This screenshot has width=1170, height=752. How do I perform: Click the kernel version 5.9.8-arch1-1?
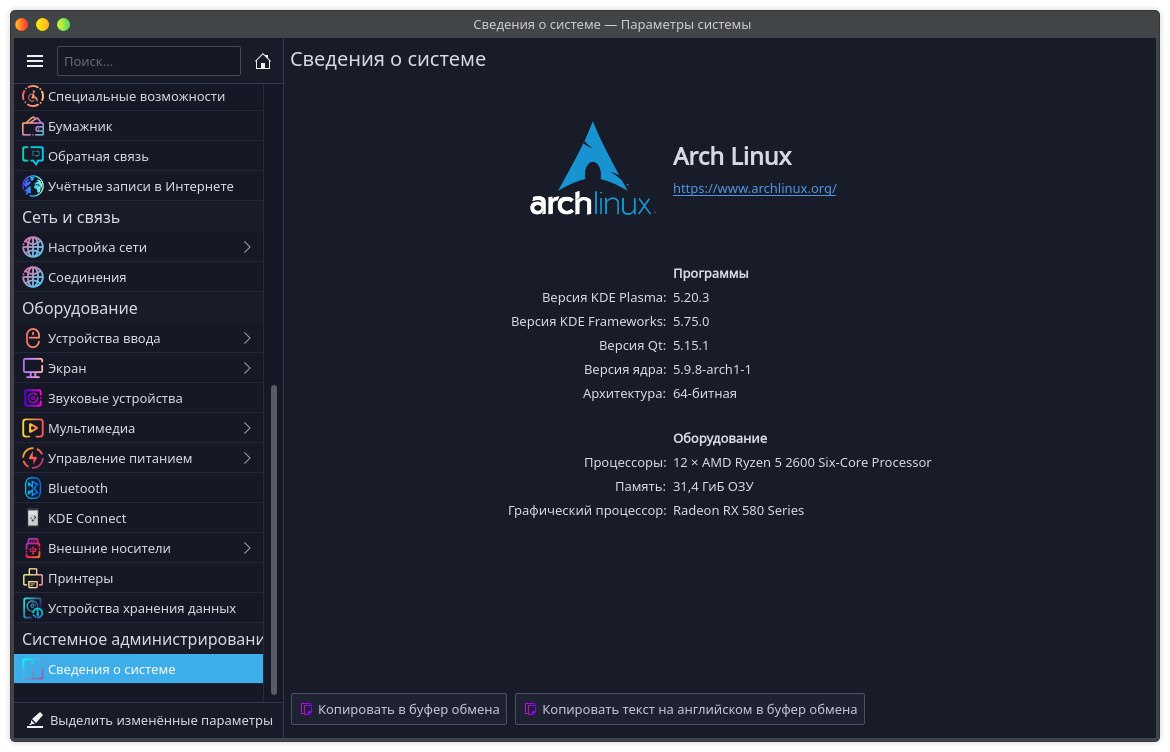click(712, 369)
